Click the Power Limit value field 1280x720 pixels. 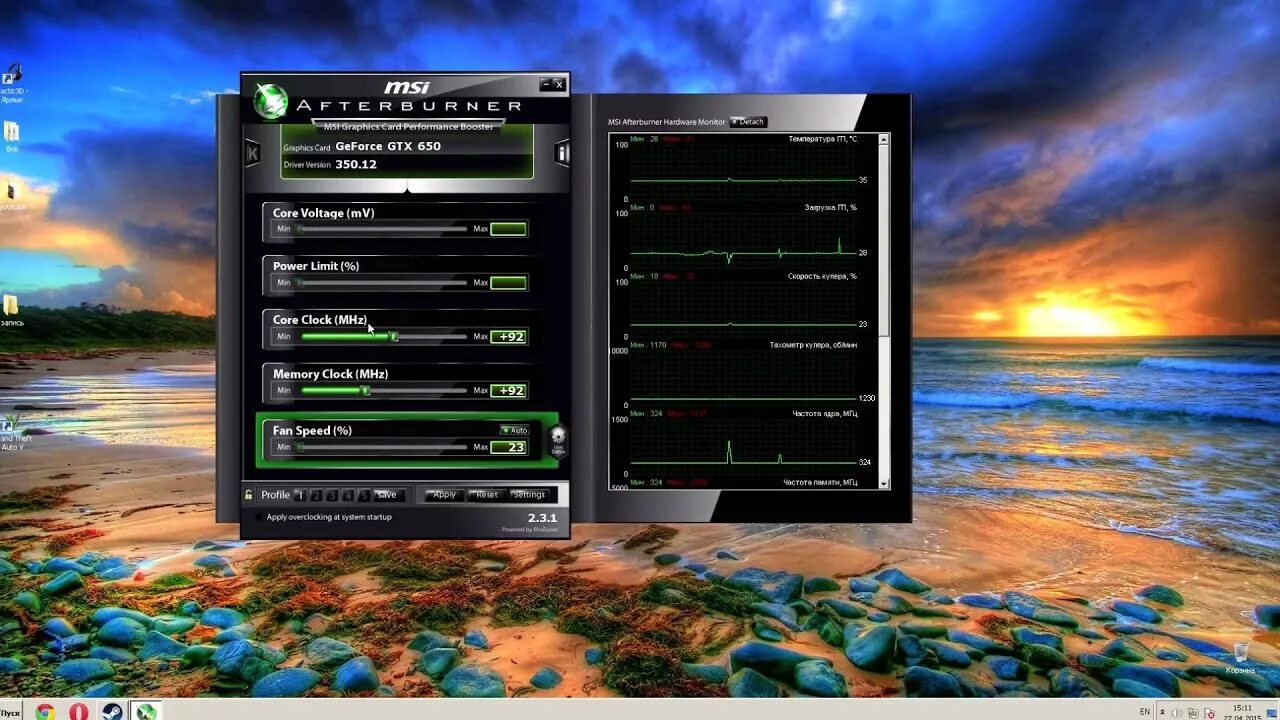point(509,283)
